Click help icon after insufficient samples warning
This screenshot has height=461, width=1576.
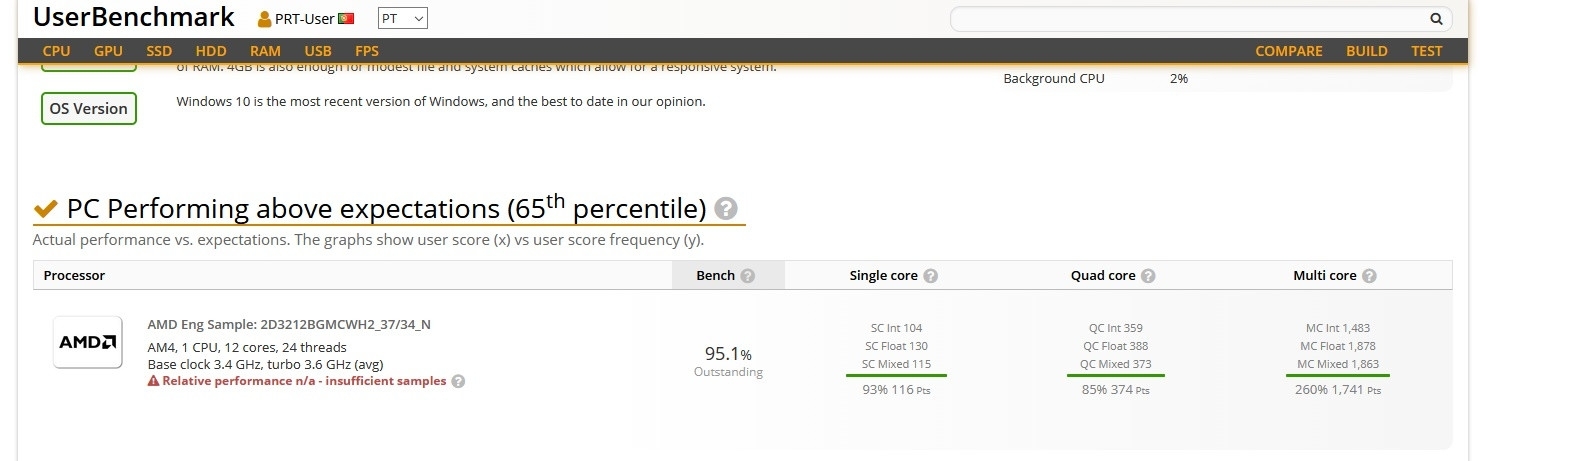coord(459,381)
